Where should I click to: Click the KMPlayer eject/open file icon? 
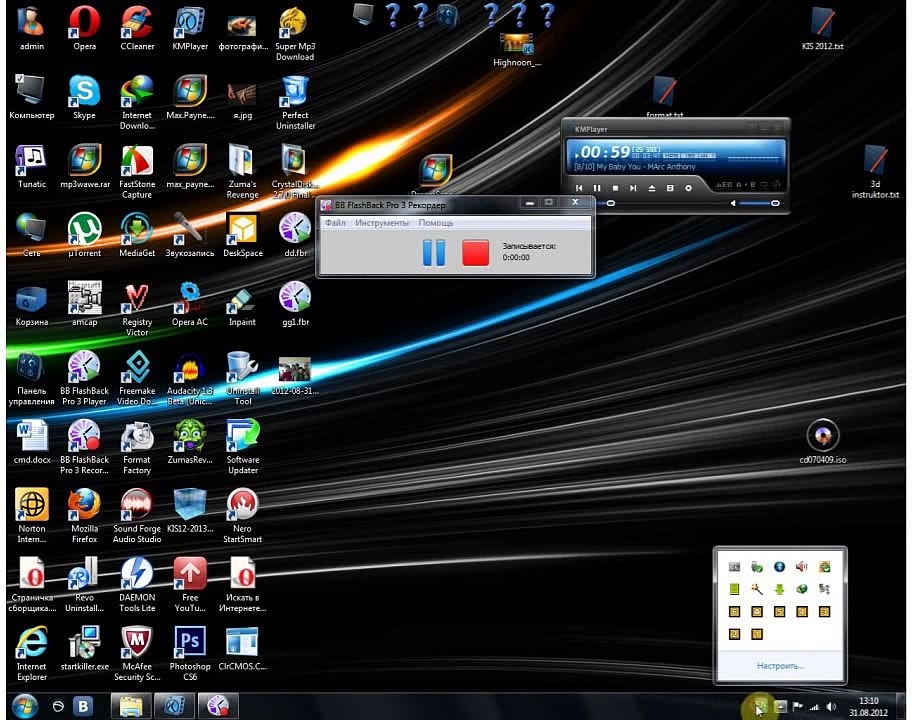tap(652, 188)
